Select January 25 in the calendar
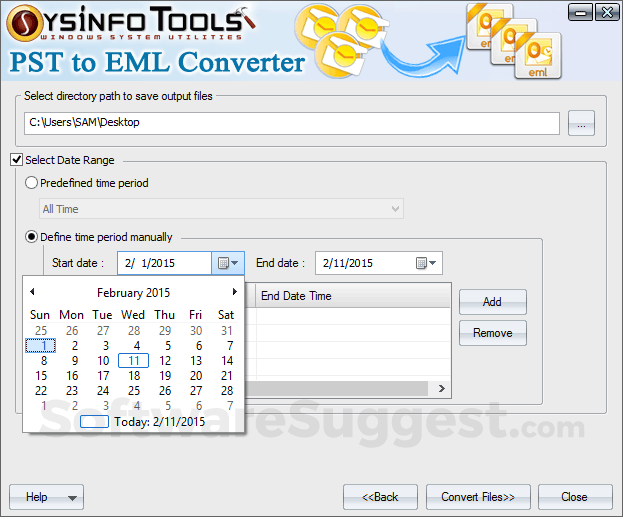The width and height of the screenshot is (623, 517). pos(41,331)
